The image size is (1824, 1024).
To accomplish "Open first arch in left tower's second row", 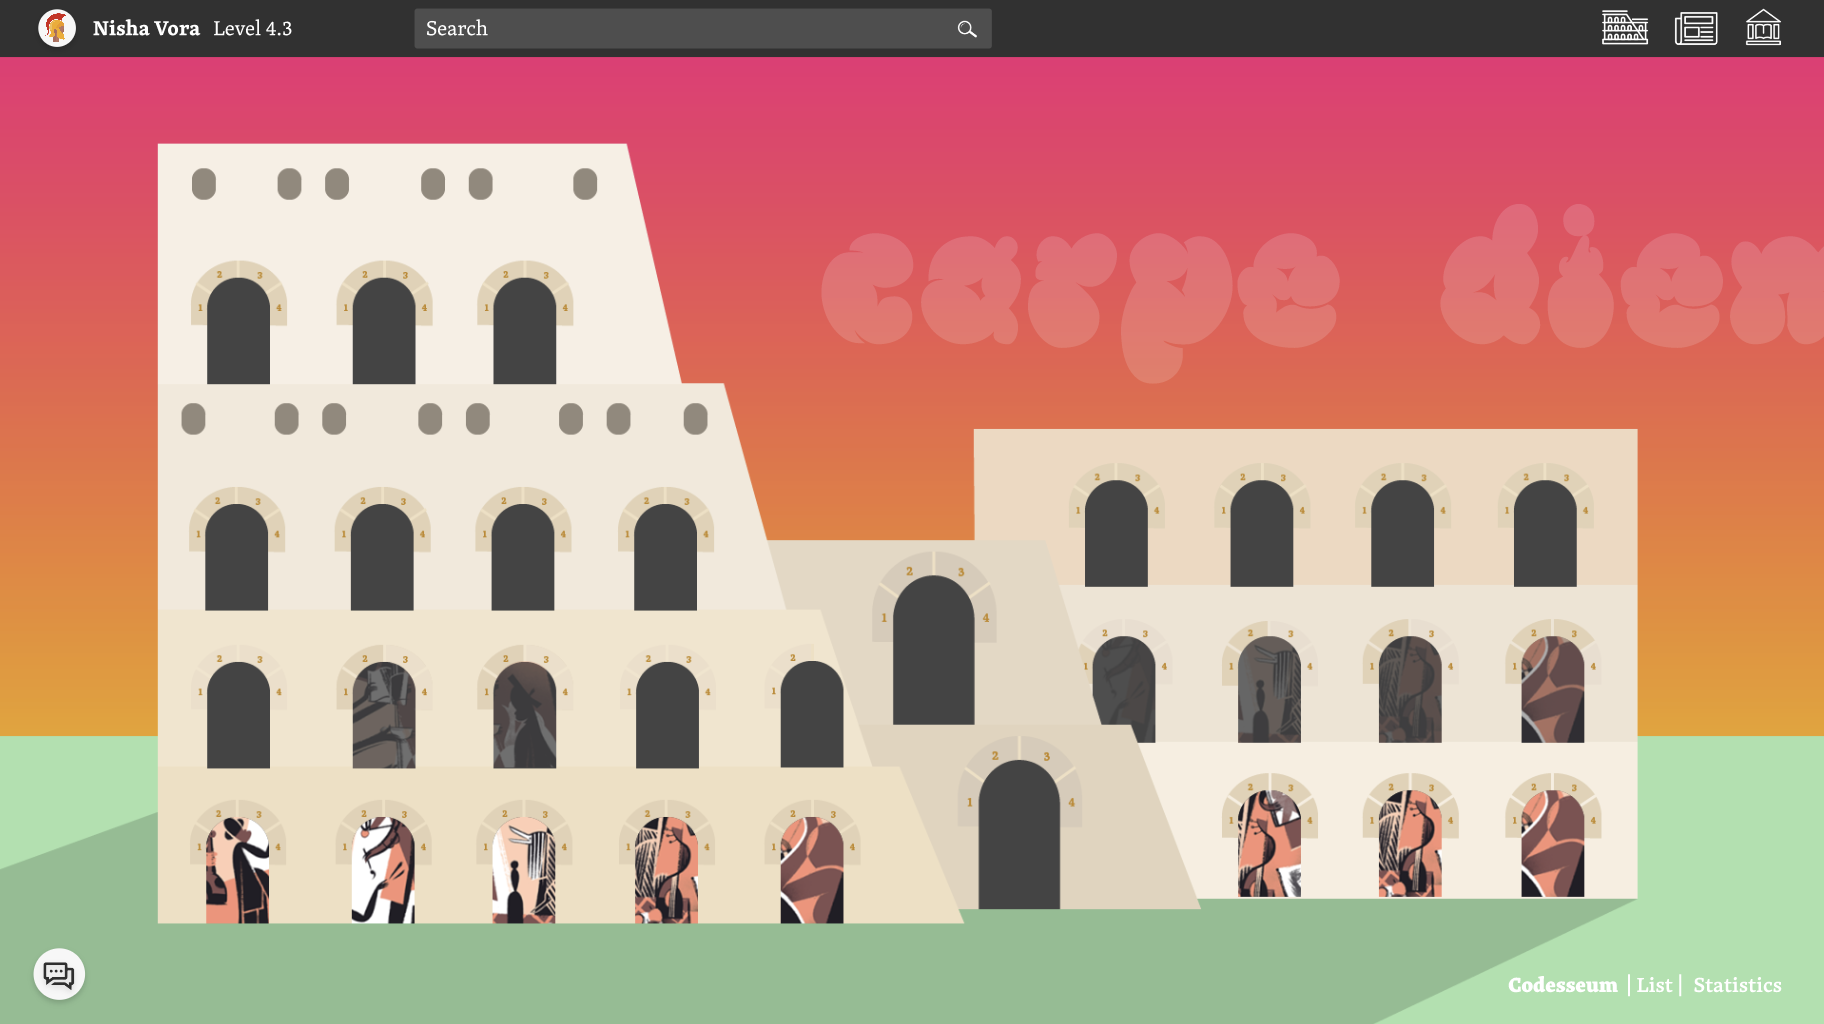I will pyautogui.click(x=236, y=557).
